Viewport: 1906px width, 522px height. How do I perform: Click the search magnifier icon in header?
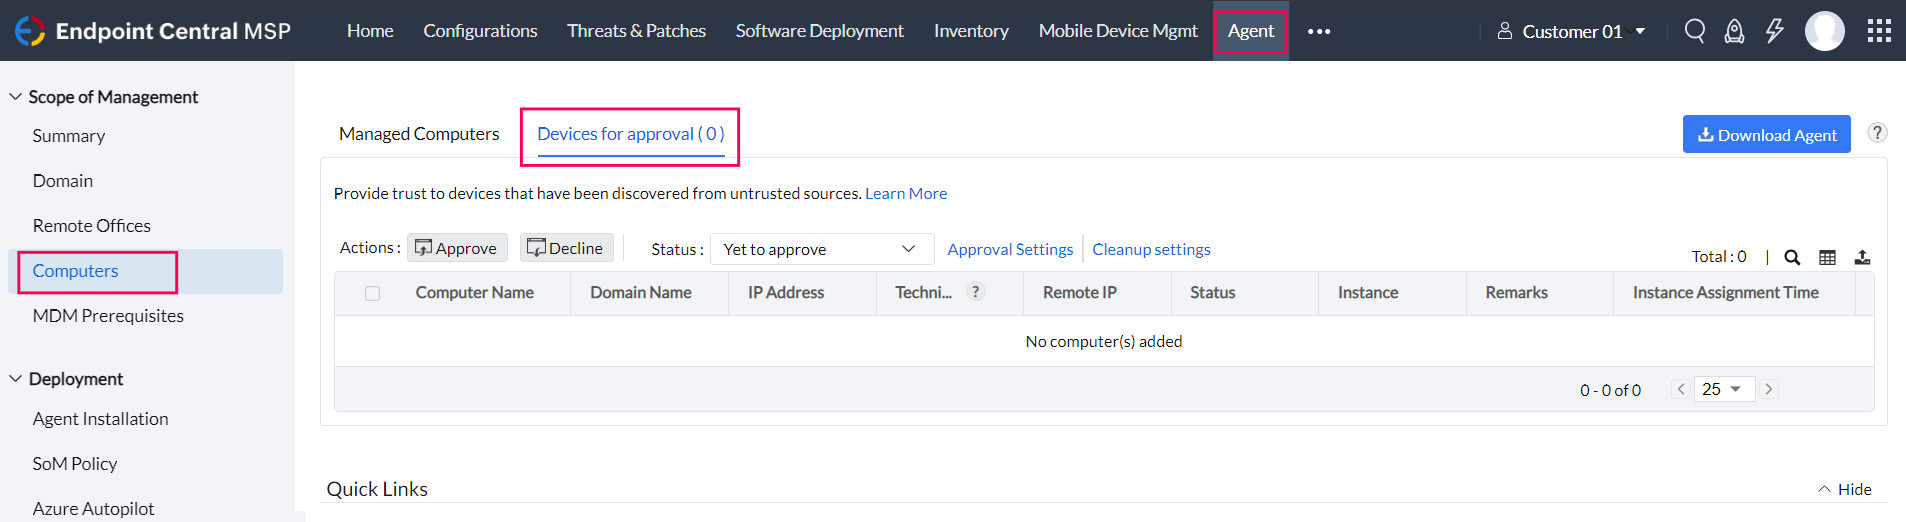pos(1694,31)
